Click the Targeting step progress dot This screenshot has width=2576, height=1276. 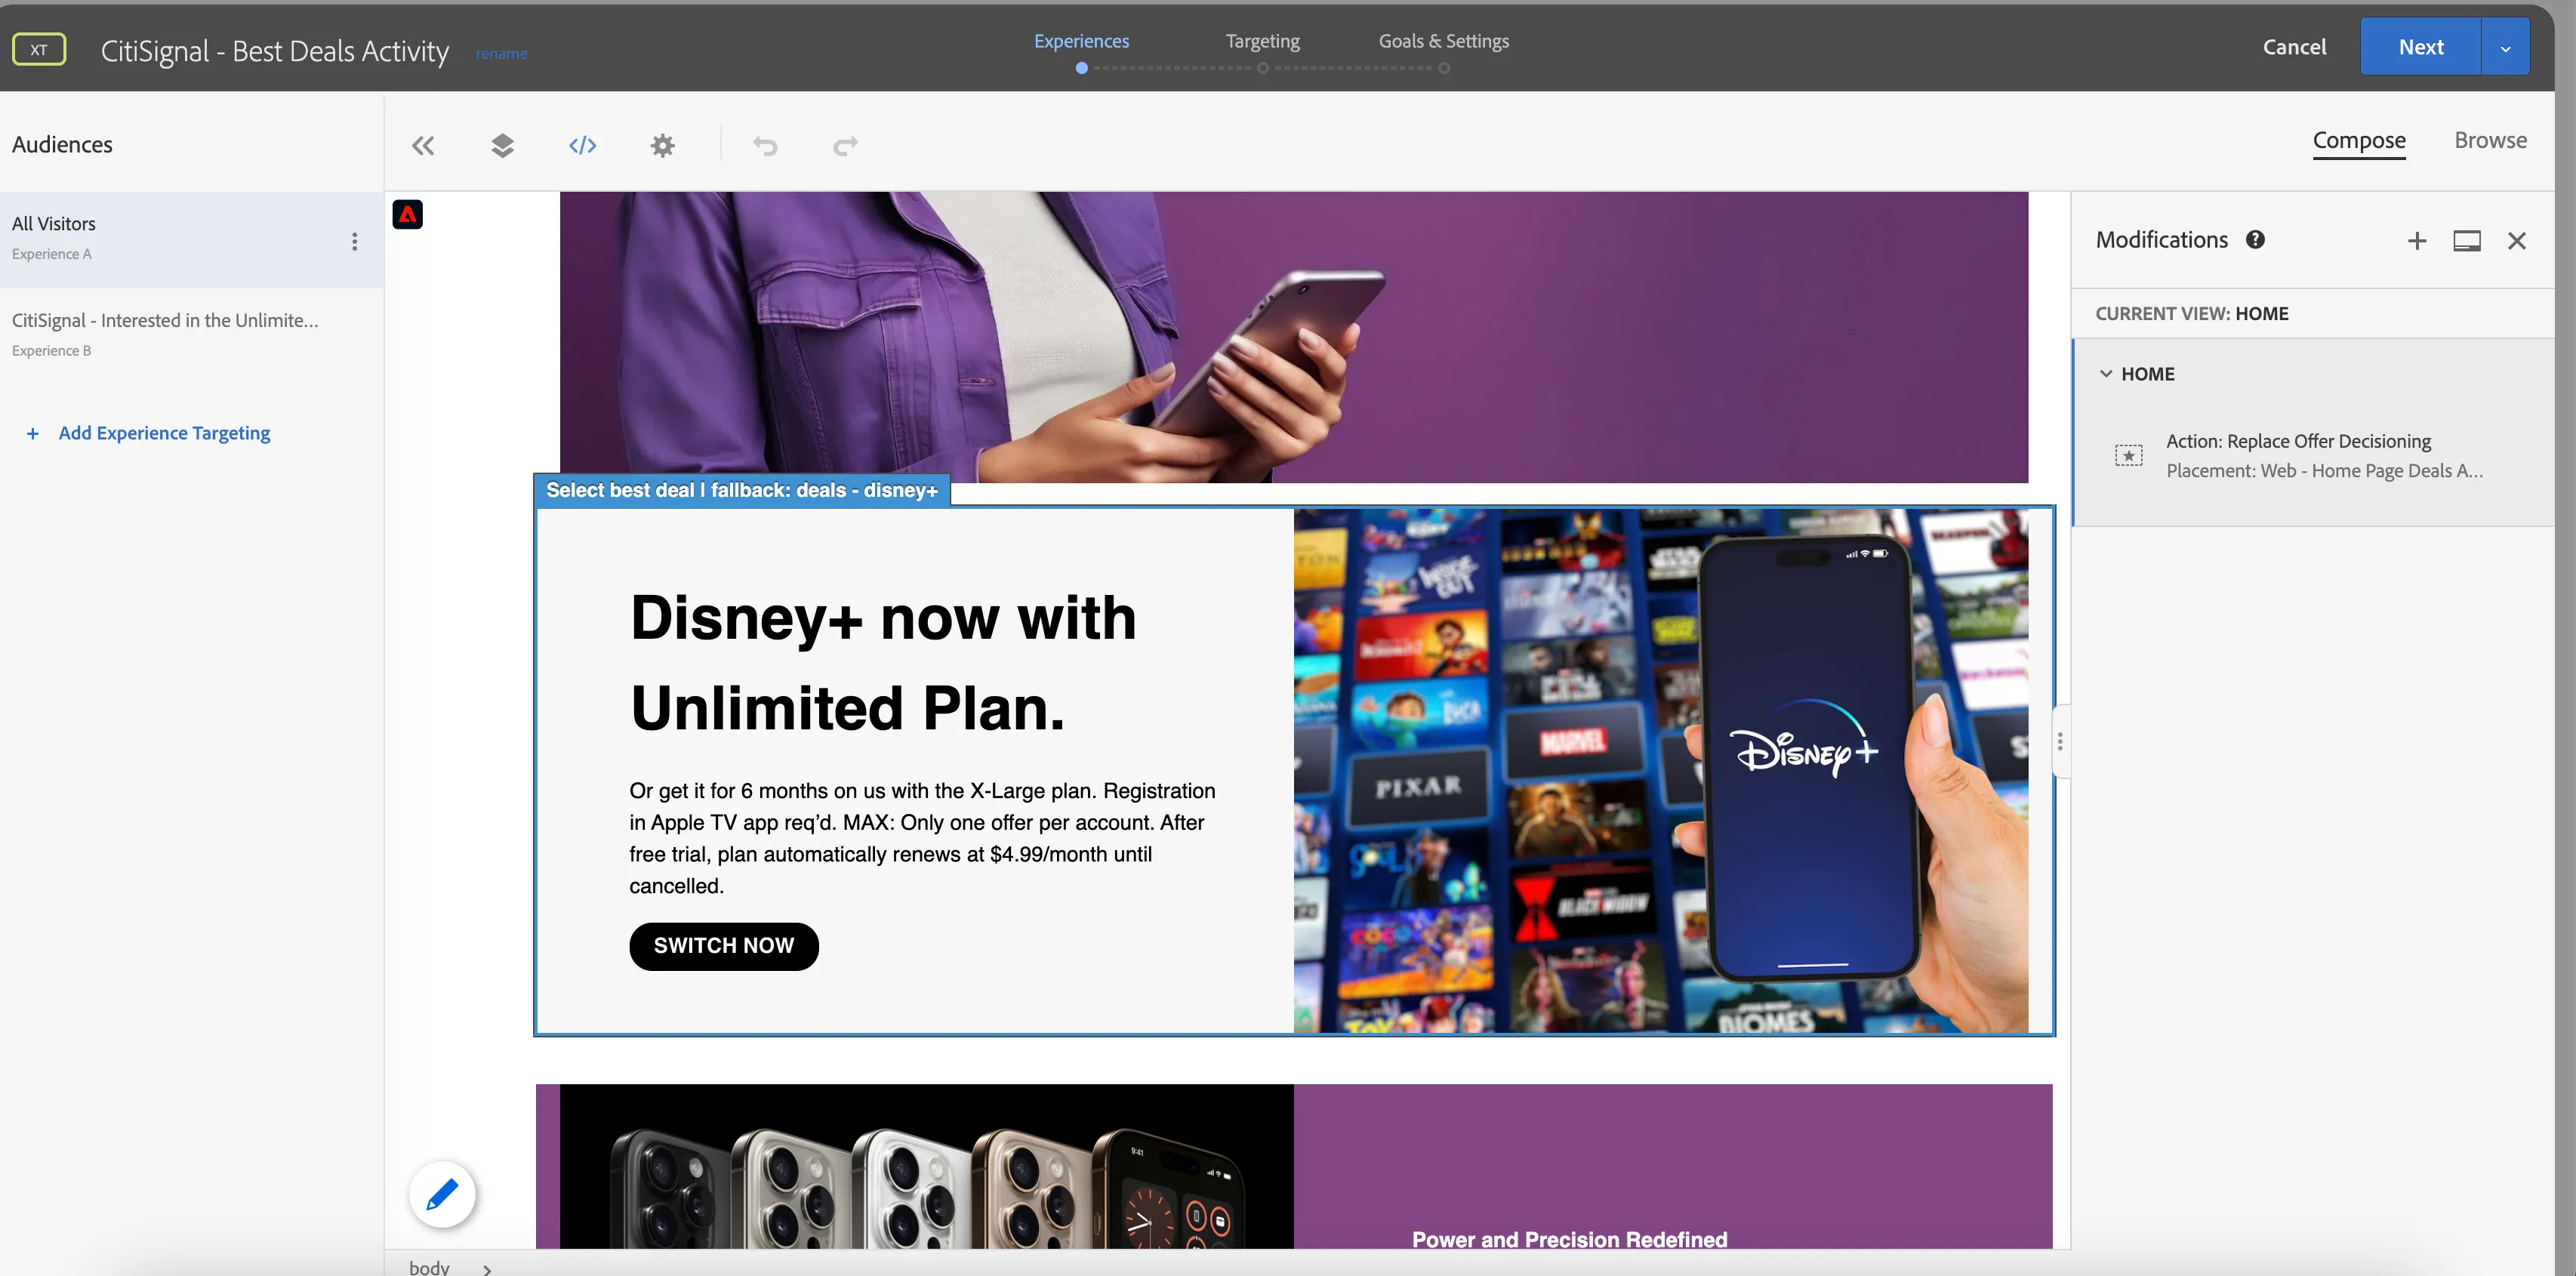pos(1263,68)
